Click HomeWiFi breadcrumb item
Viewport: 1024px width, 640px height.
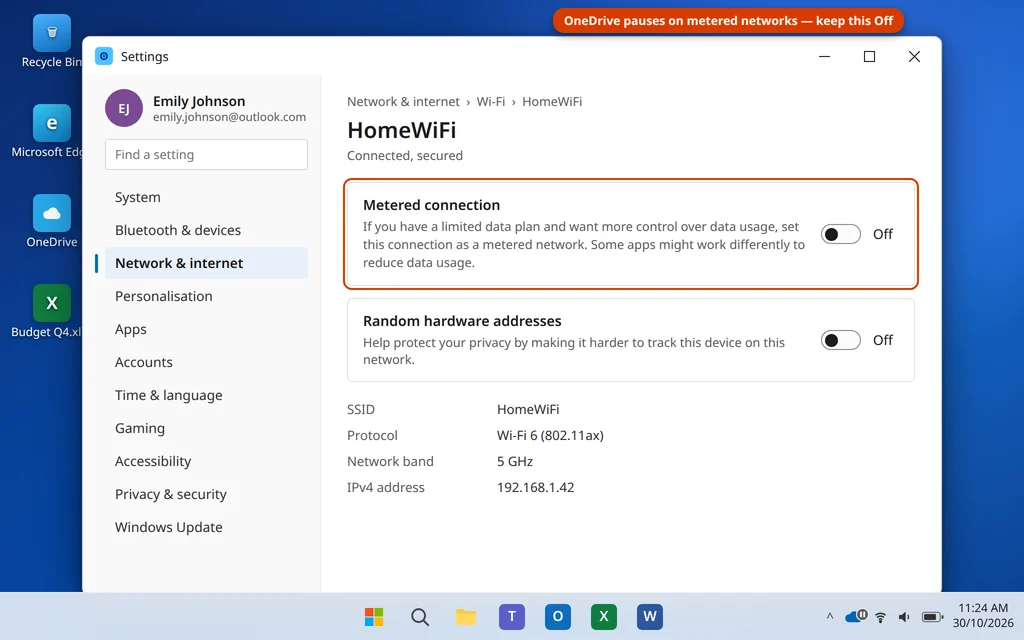click(552, 101)
